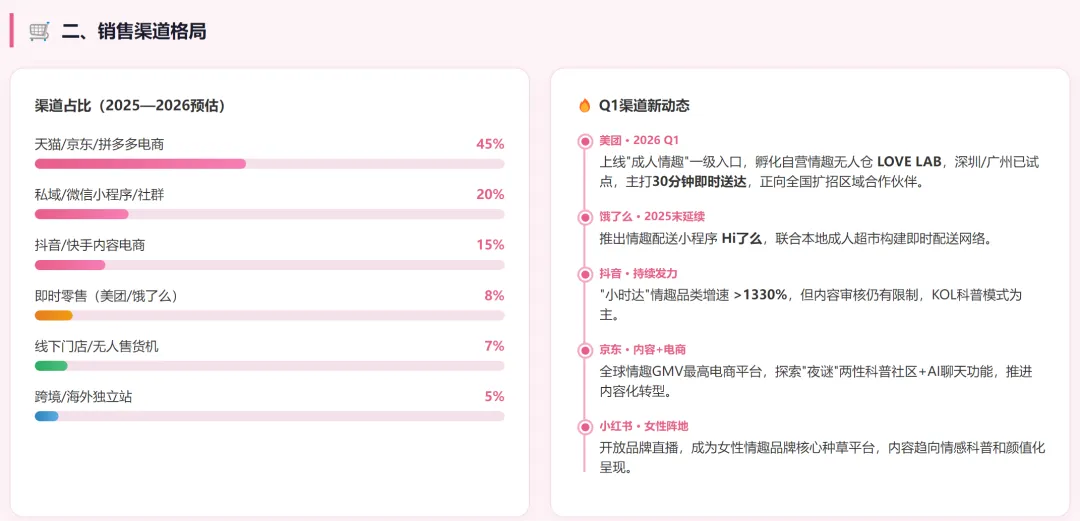Click the blue 跨境/海外独立站 progress bar

point(47,416)
